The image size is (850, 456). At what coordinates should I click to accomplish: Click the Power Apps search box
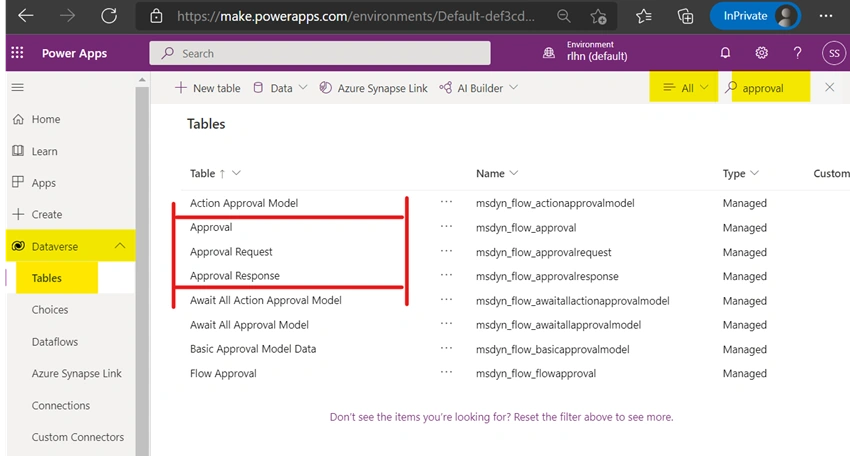(x=320, y=53)
